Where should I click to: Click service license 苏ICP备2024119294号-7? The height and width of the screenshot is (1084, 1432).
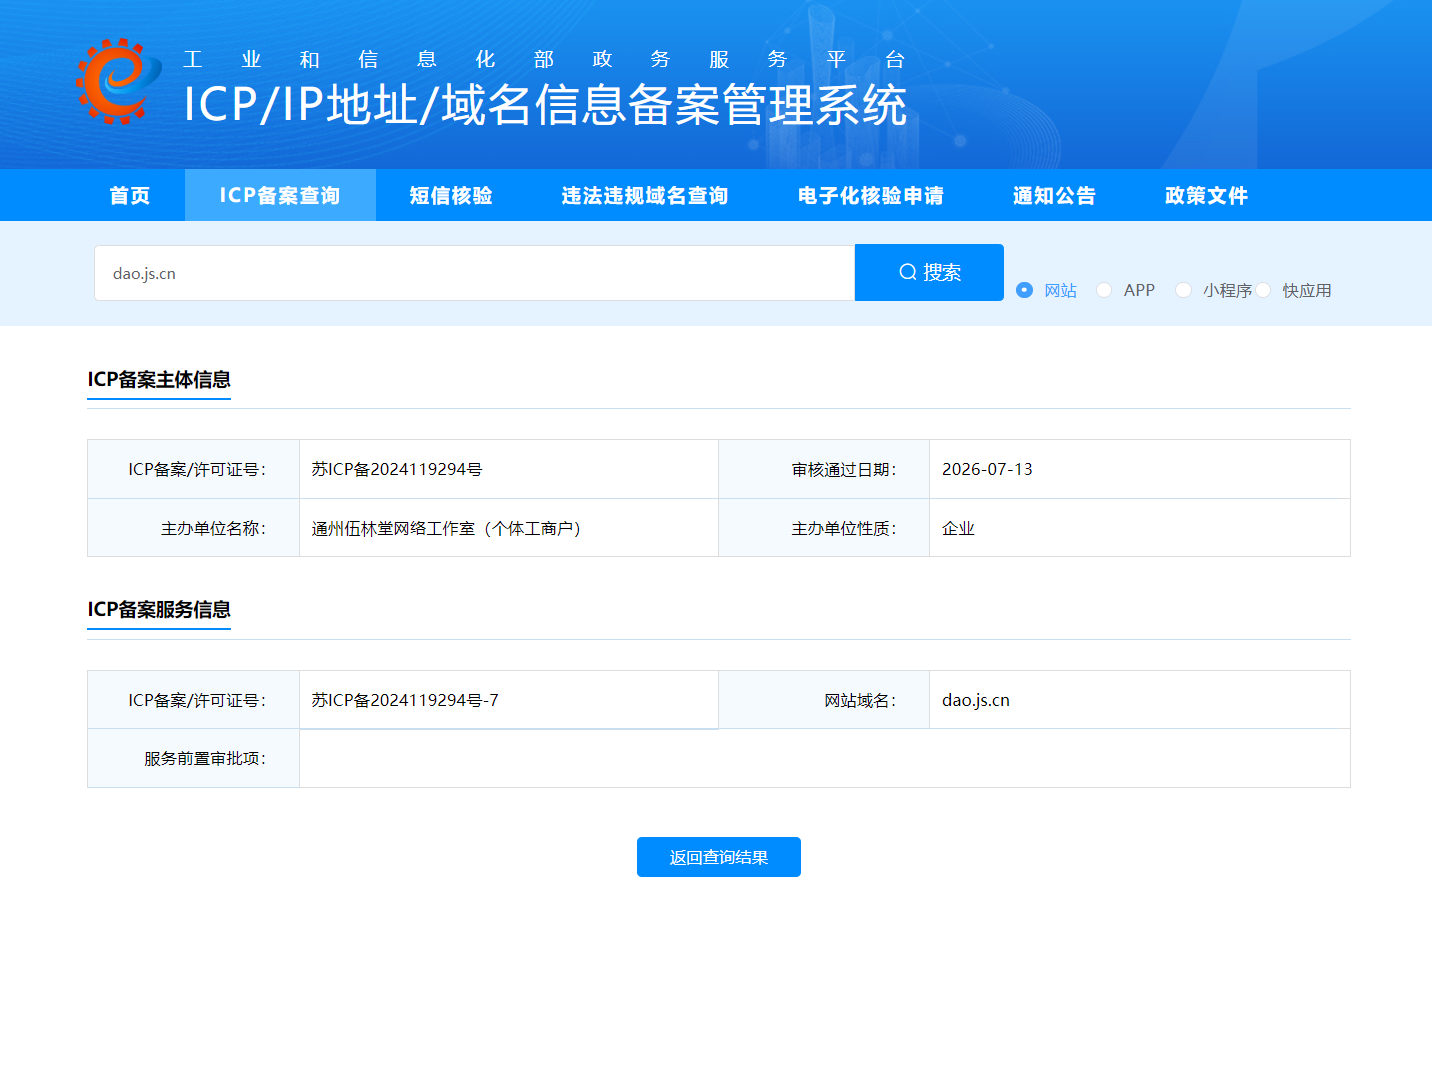405,700
